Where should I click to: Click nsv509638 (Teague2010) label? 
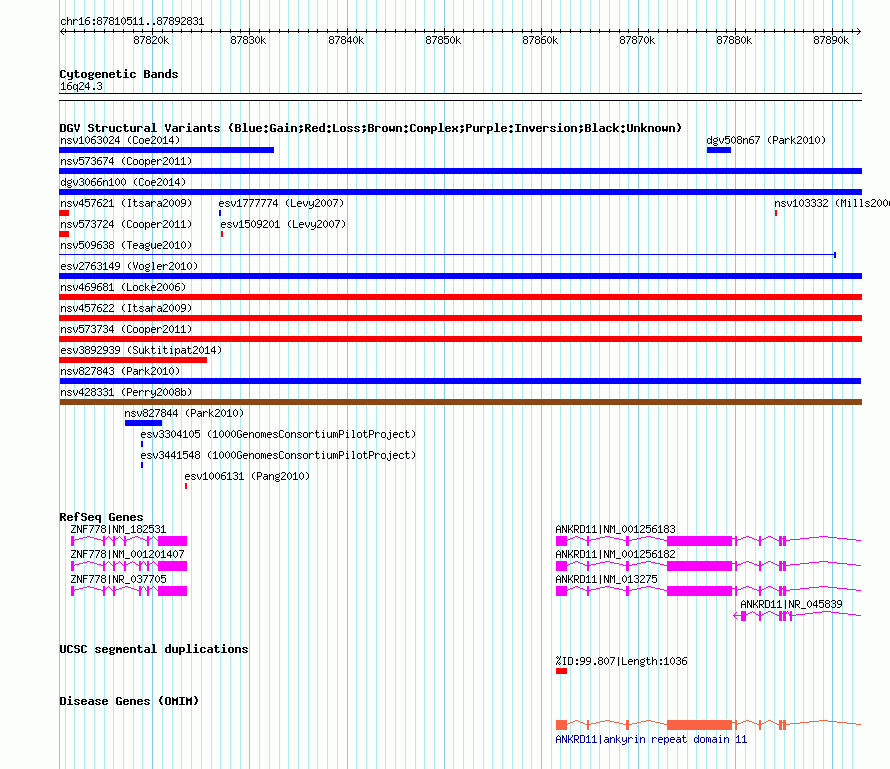[x=126, y=245]
